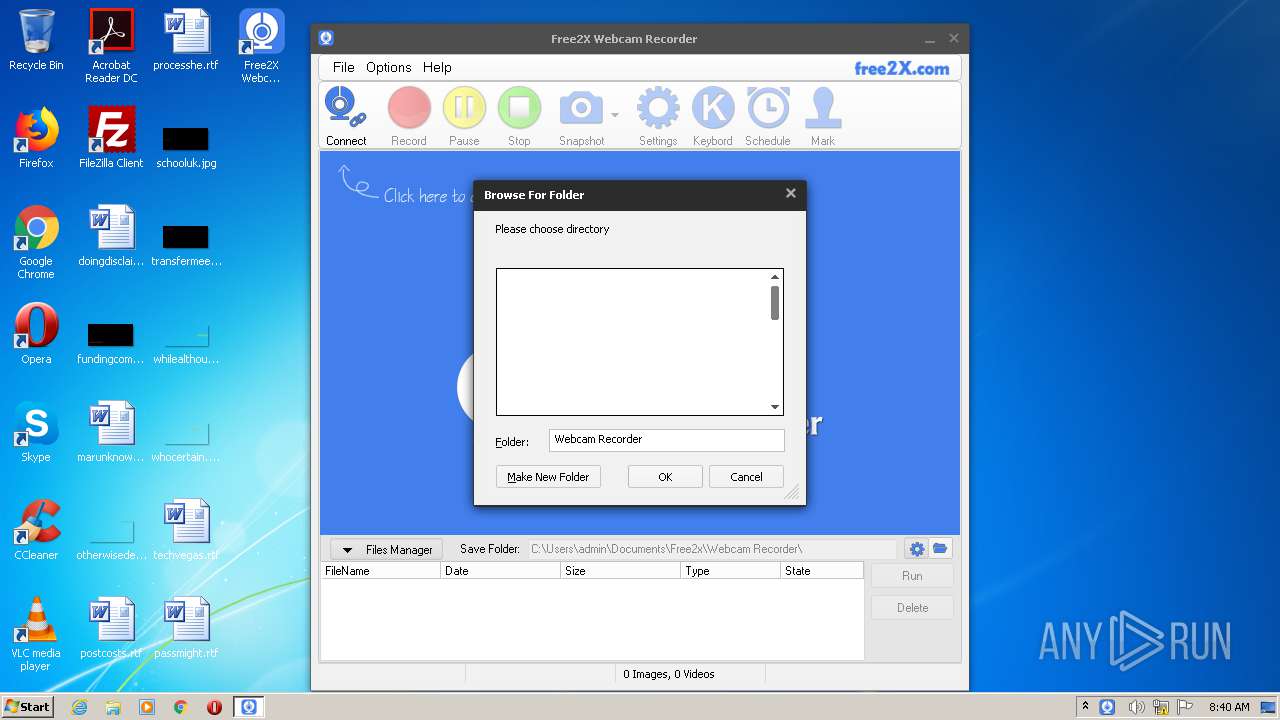The width and height of the screenshot is (1280, 720).
Task: Expand the Snapshot dropdown arrow
Action: pos(615,115)
